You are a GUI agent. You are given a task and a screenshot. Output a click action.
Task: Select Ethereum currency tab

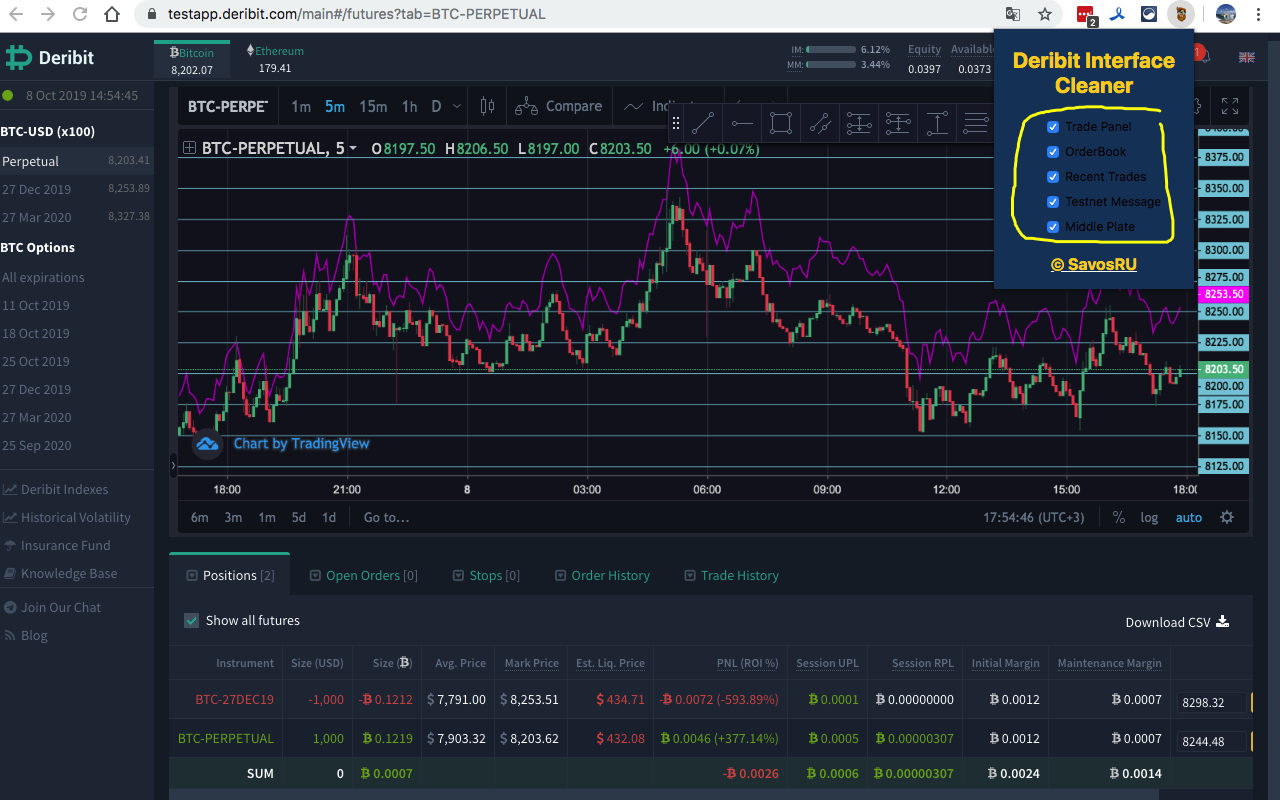click(275, 60)
